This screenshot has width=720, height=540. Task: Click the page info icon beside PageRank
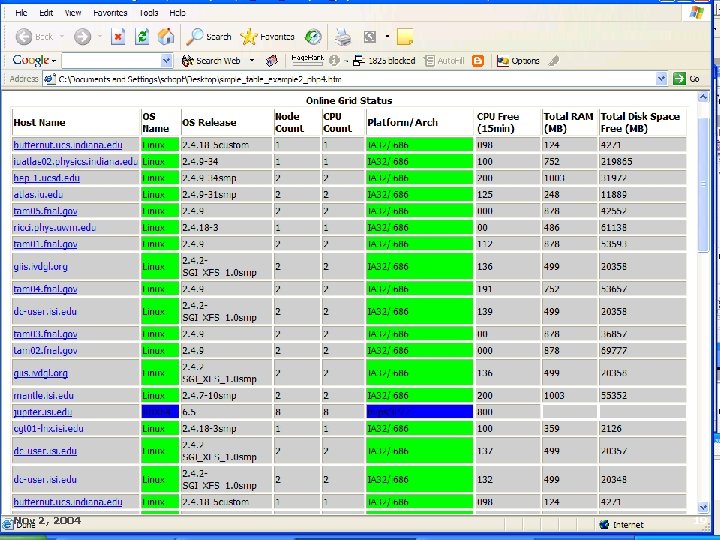(x=334, y=61)
